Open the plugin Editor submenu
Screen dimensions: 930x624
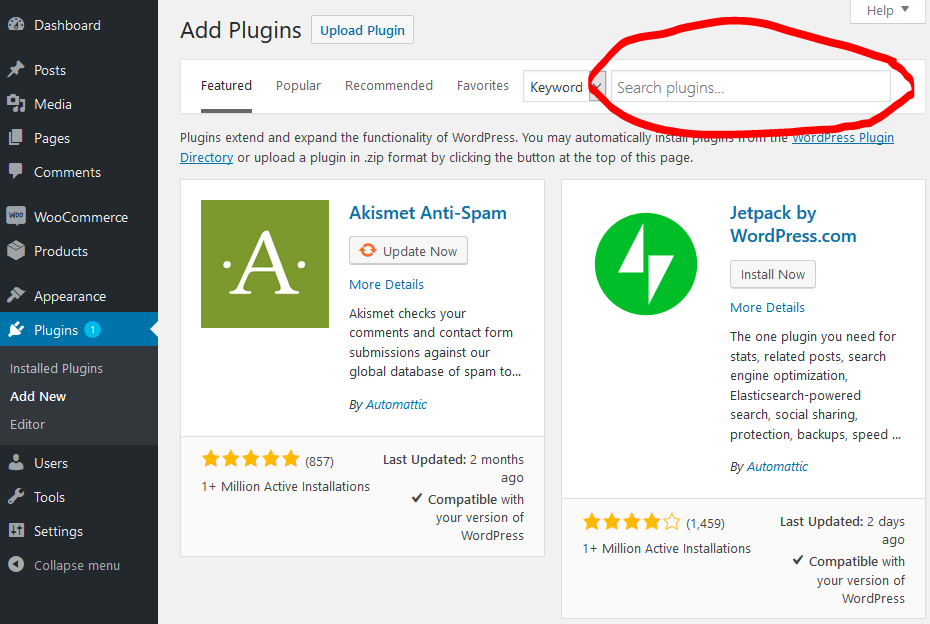[27, 424]
